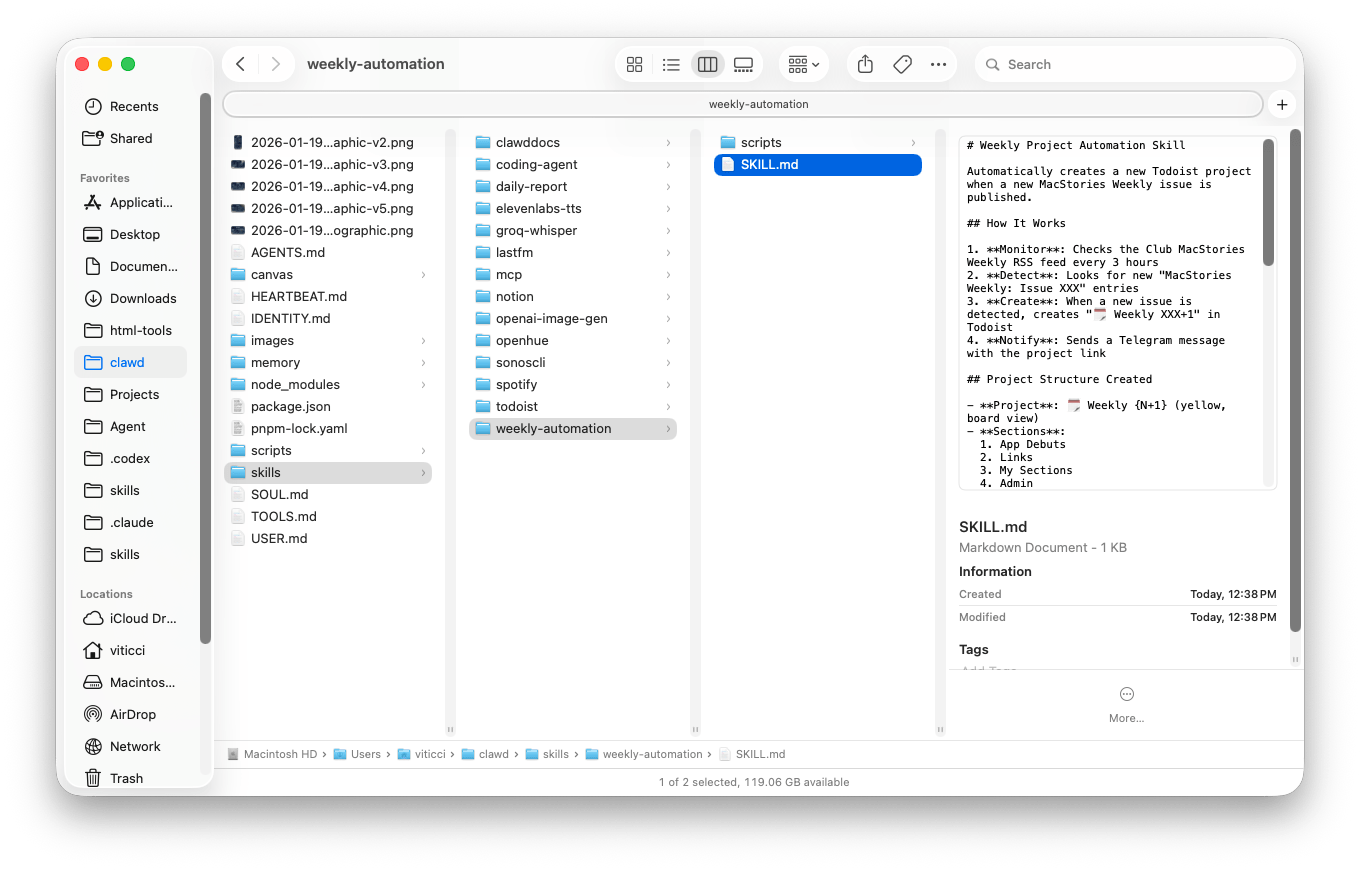Add a new tab with plus button
Image resolution: width=1360 pixels, height=870 pixels.
[1281, 104]
